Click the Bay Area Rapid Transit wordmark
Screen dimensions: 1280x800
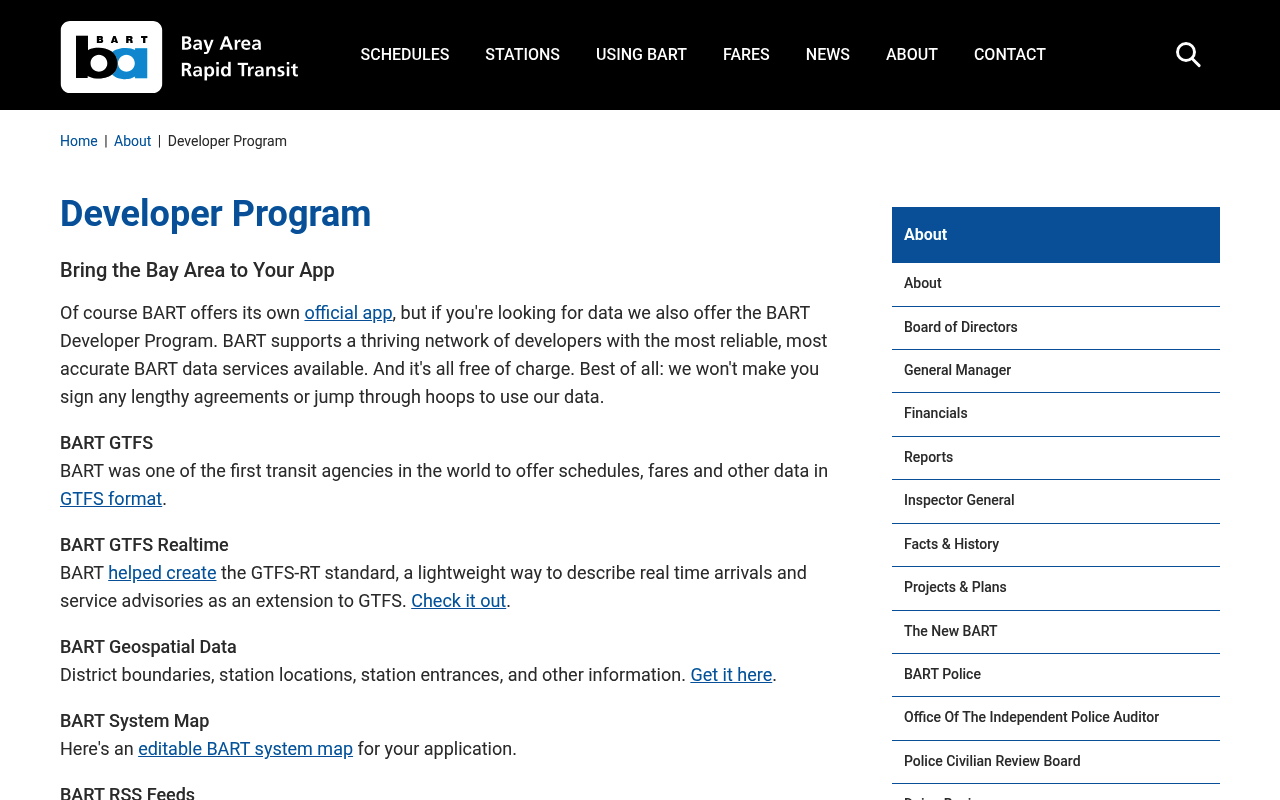pos(239,57)
